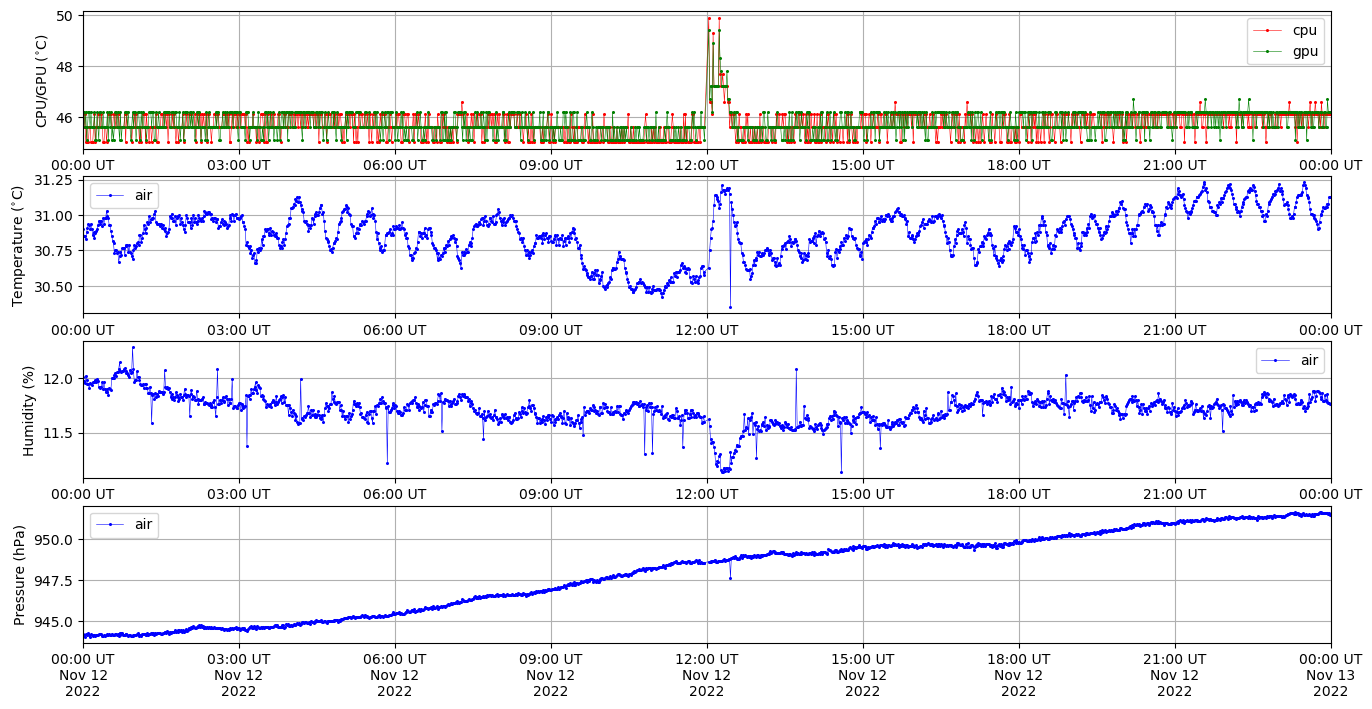Click the CPU/GPU (°C) axis label
1372x709 pixels.
point(41,81)
